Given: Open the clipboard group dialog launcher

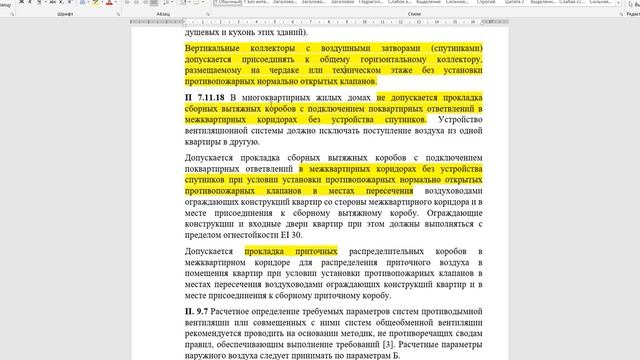Looking at the screenshot, I should click(12, 14).
